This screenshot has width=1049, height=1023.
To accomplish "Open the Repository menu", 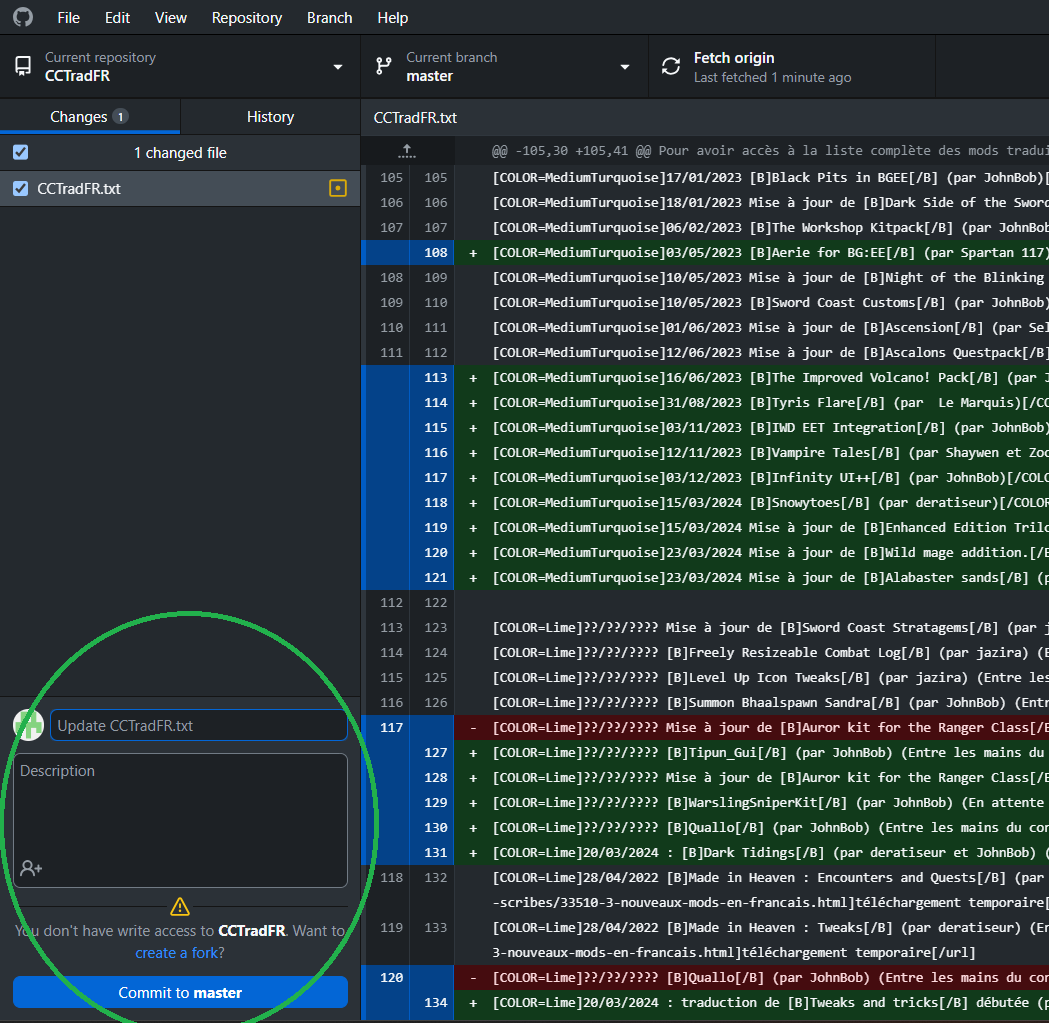I will 247,18.
